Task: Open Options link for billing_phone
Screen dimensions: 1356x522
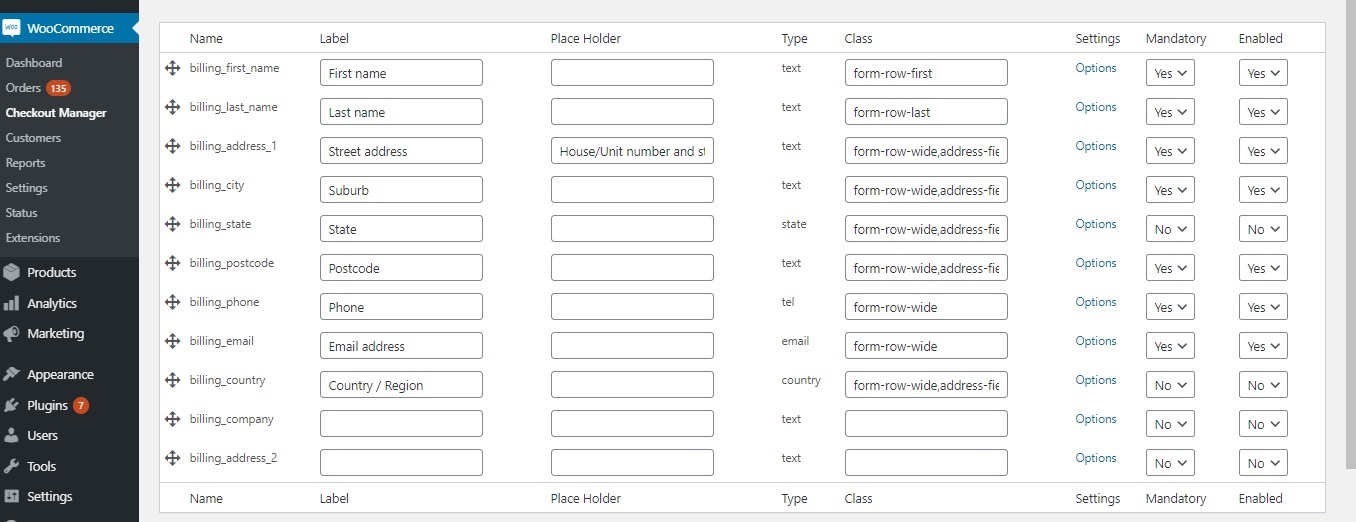Action: coord(1096,302)
